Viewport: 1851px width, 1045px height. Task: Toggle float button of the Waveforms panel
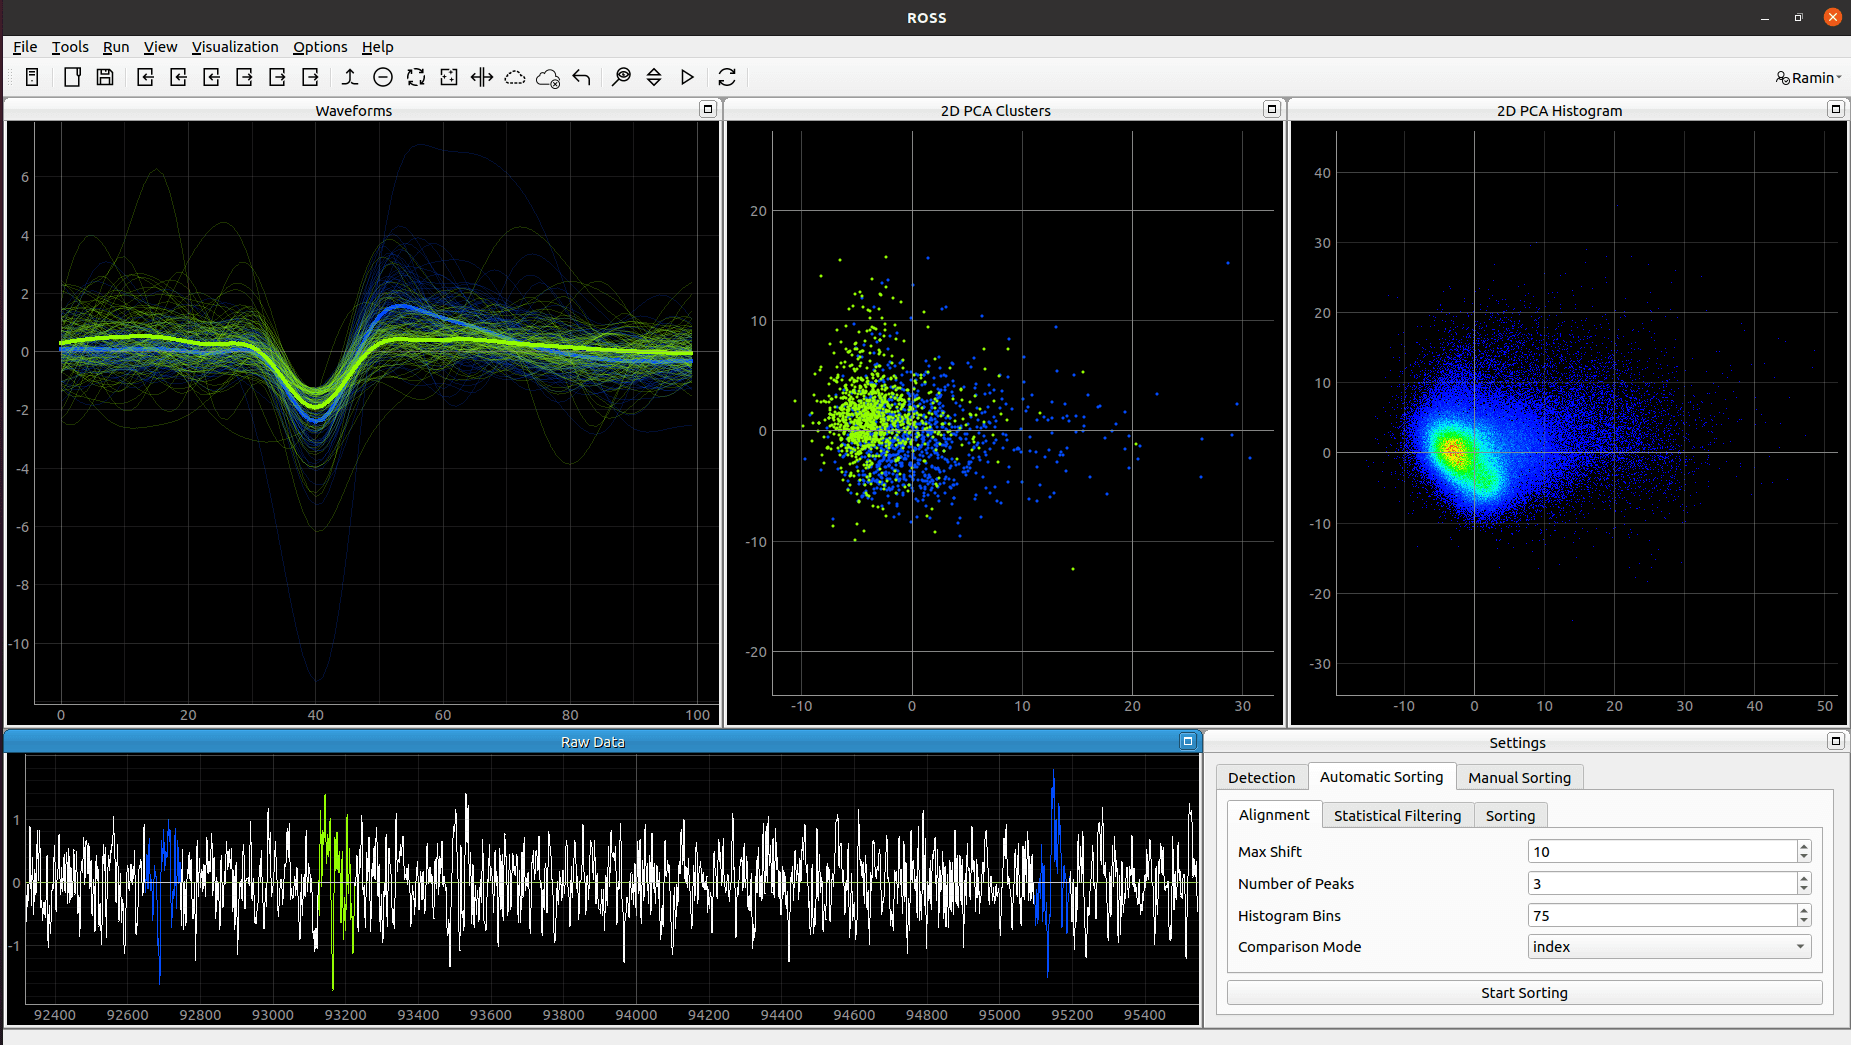point(708,109)
